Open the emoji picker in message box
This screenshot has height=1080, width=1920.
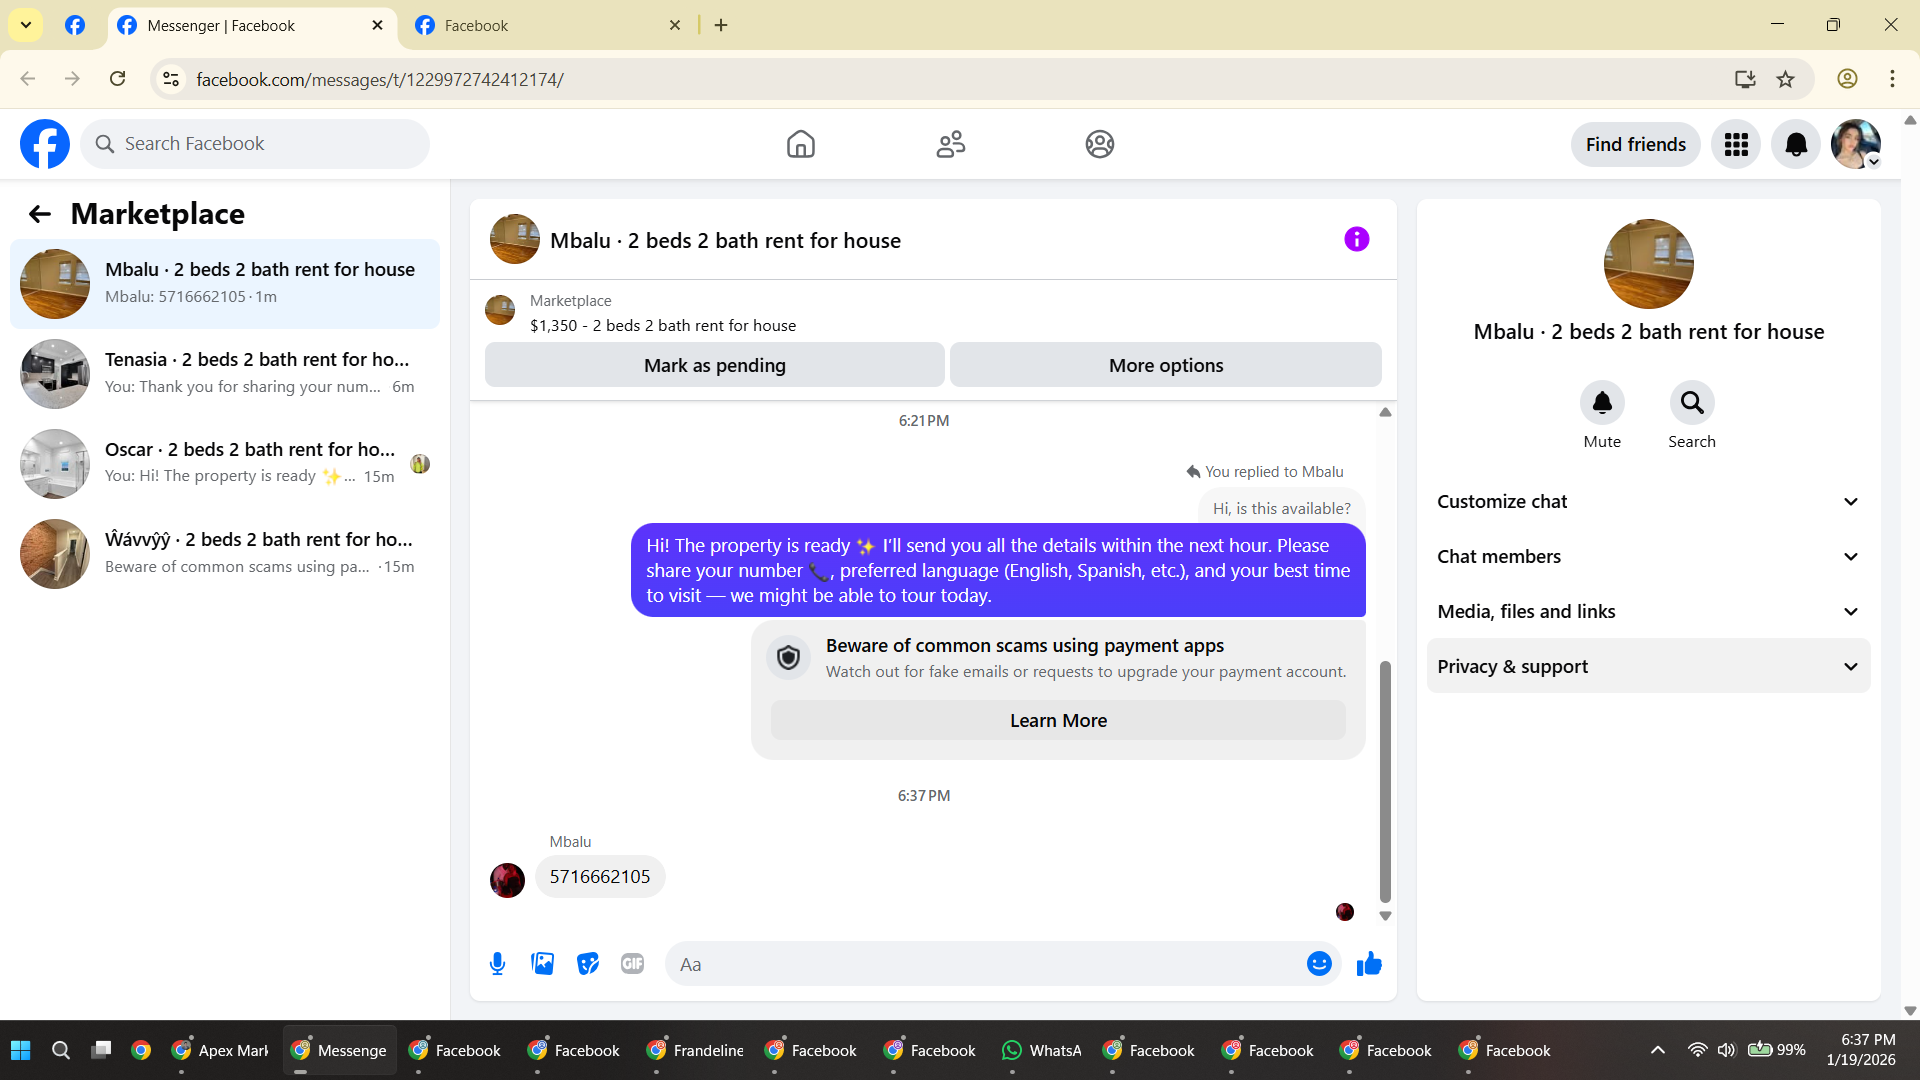(1319, 964)
